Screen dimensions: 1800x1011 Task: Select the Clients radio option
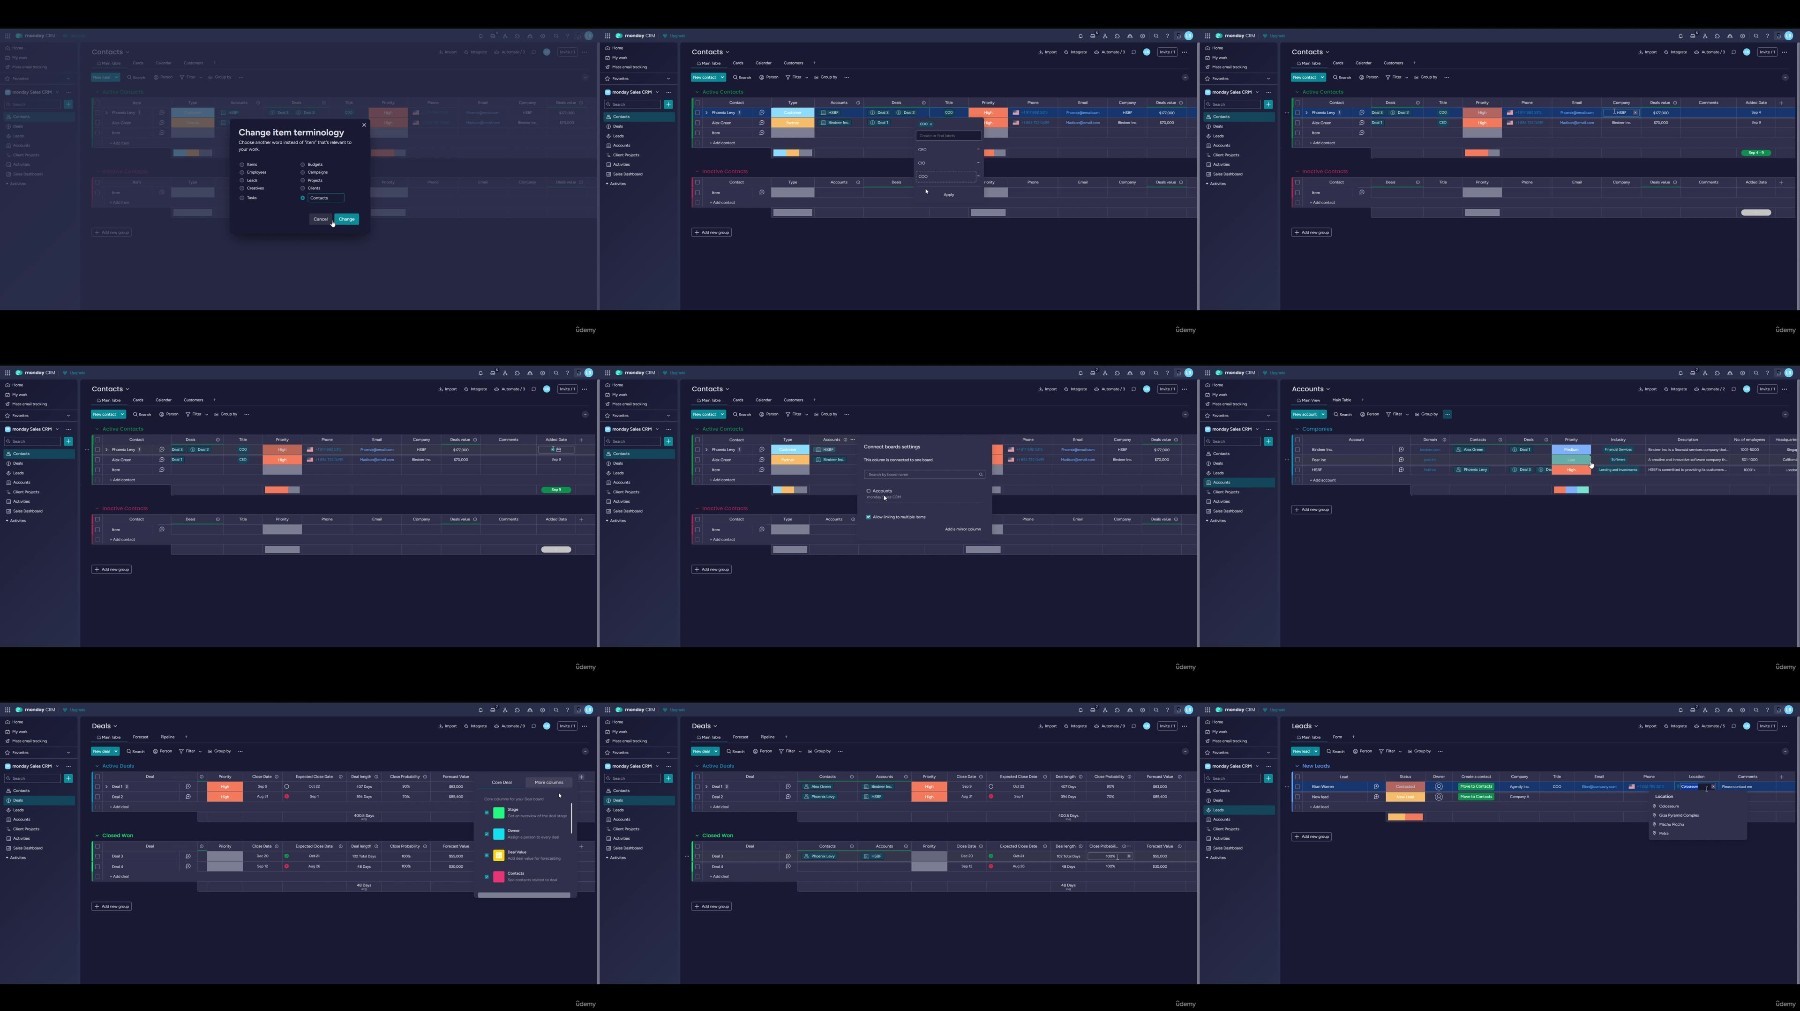(303, 189)
